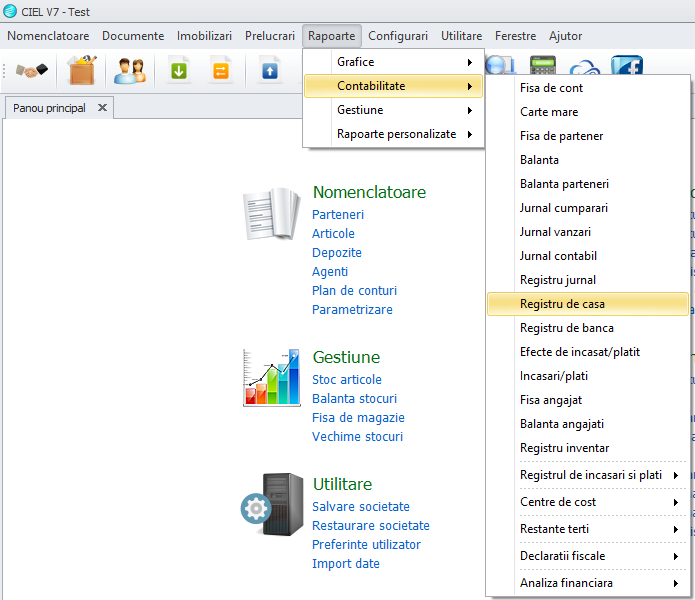Open the Documente menu
Viewport: 695px width, 600px height.
[x=133, y=36]
